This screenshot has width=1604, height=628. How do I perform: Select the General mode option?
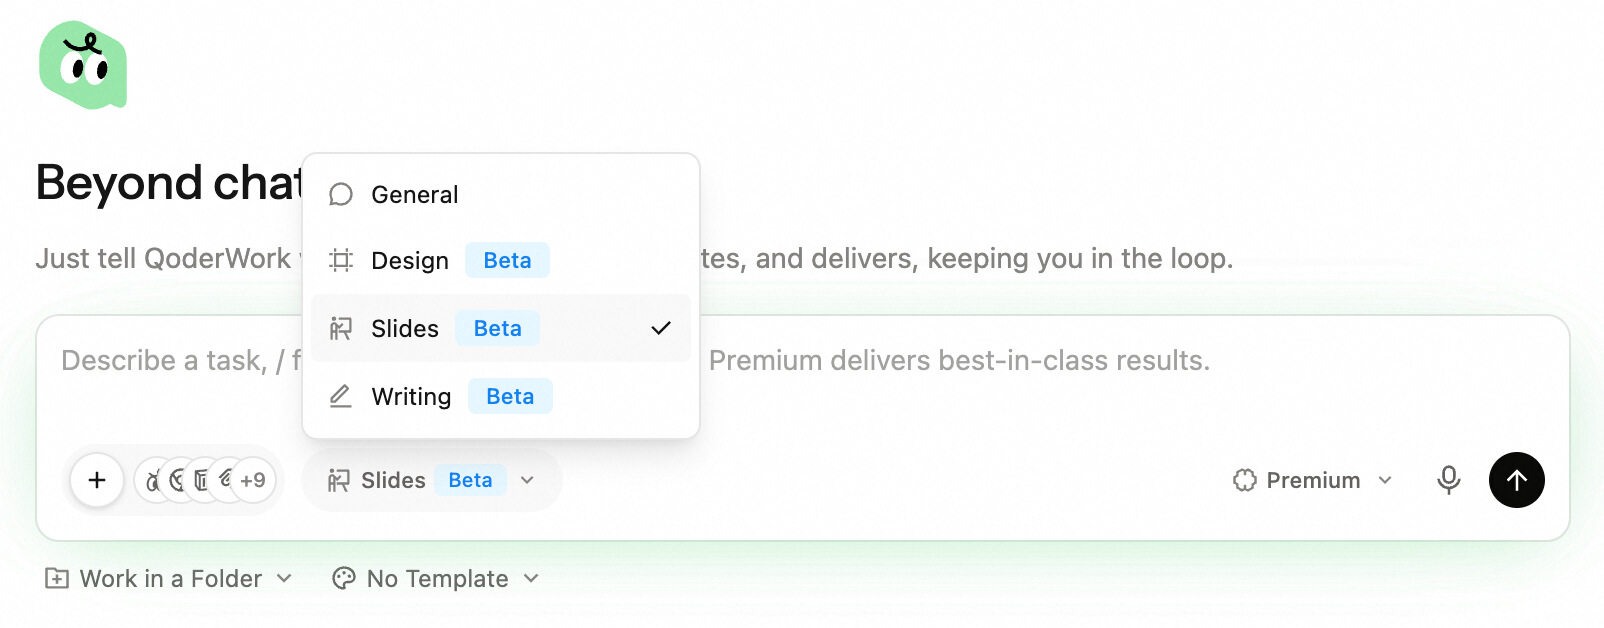coord(500,194)
